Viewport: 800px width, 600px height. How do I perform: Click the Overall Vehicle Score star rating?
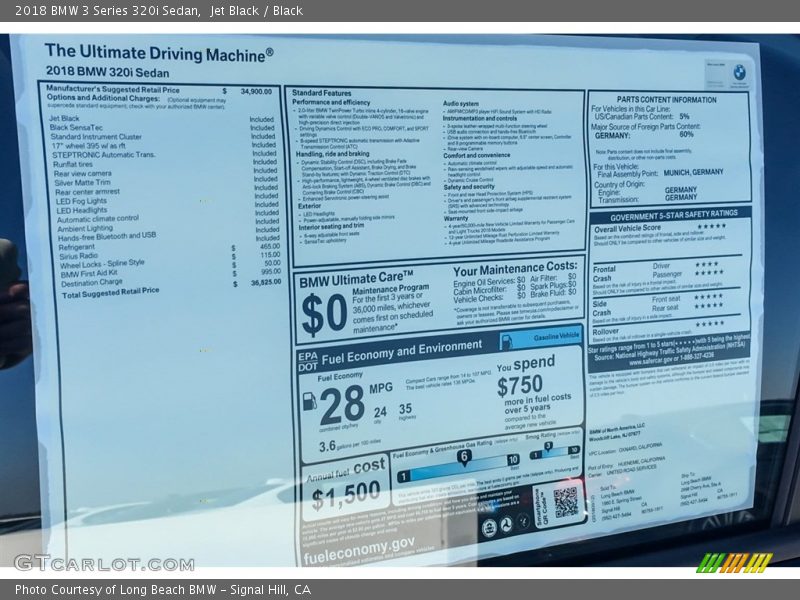pyautogui.click(x=711, y=227)
